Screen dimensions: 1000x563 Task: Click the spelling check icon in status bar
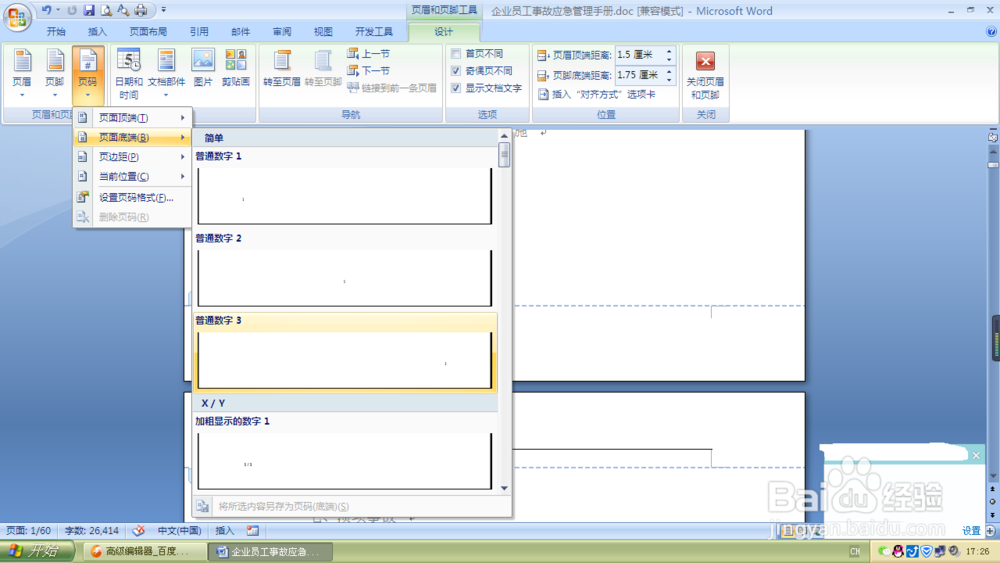138,530
